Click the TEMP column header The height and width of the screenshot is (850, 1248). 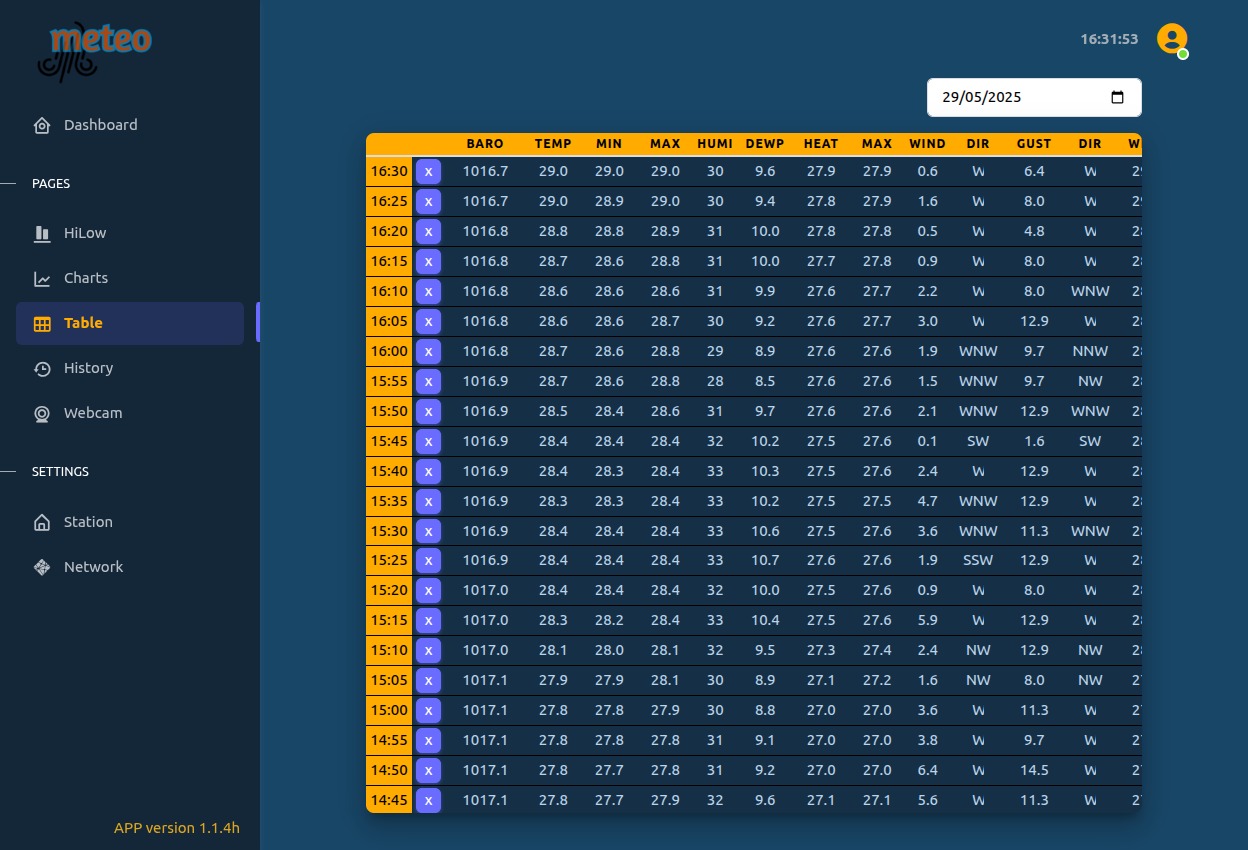point(553,144)
